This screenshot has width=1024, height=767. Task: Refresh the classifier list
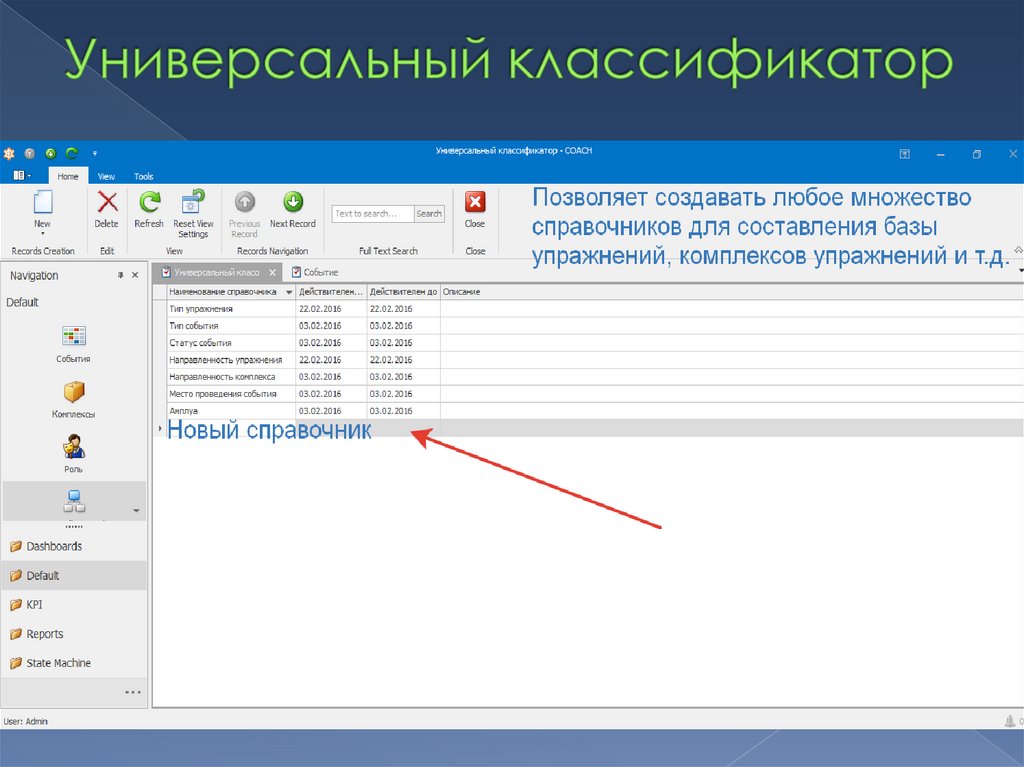pos(149,209)
